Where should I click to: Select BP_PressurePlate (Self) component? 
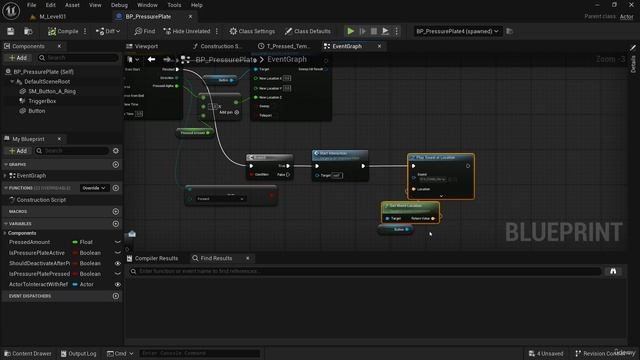[44, 72]
